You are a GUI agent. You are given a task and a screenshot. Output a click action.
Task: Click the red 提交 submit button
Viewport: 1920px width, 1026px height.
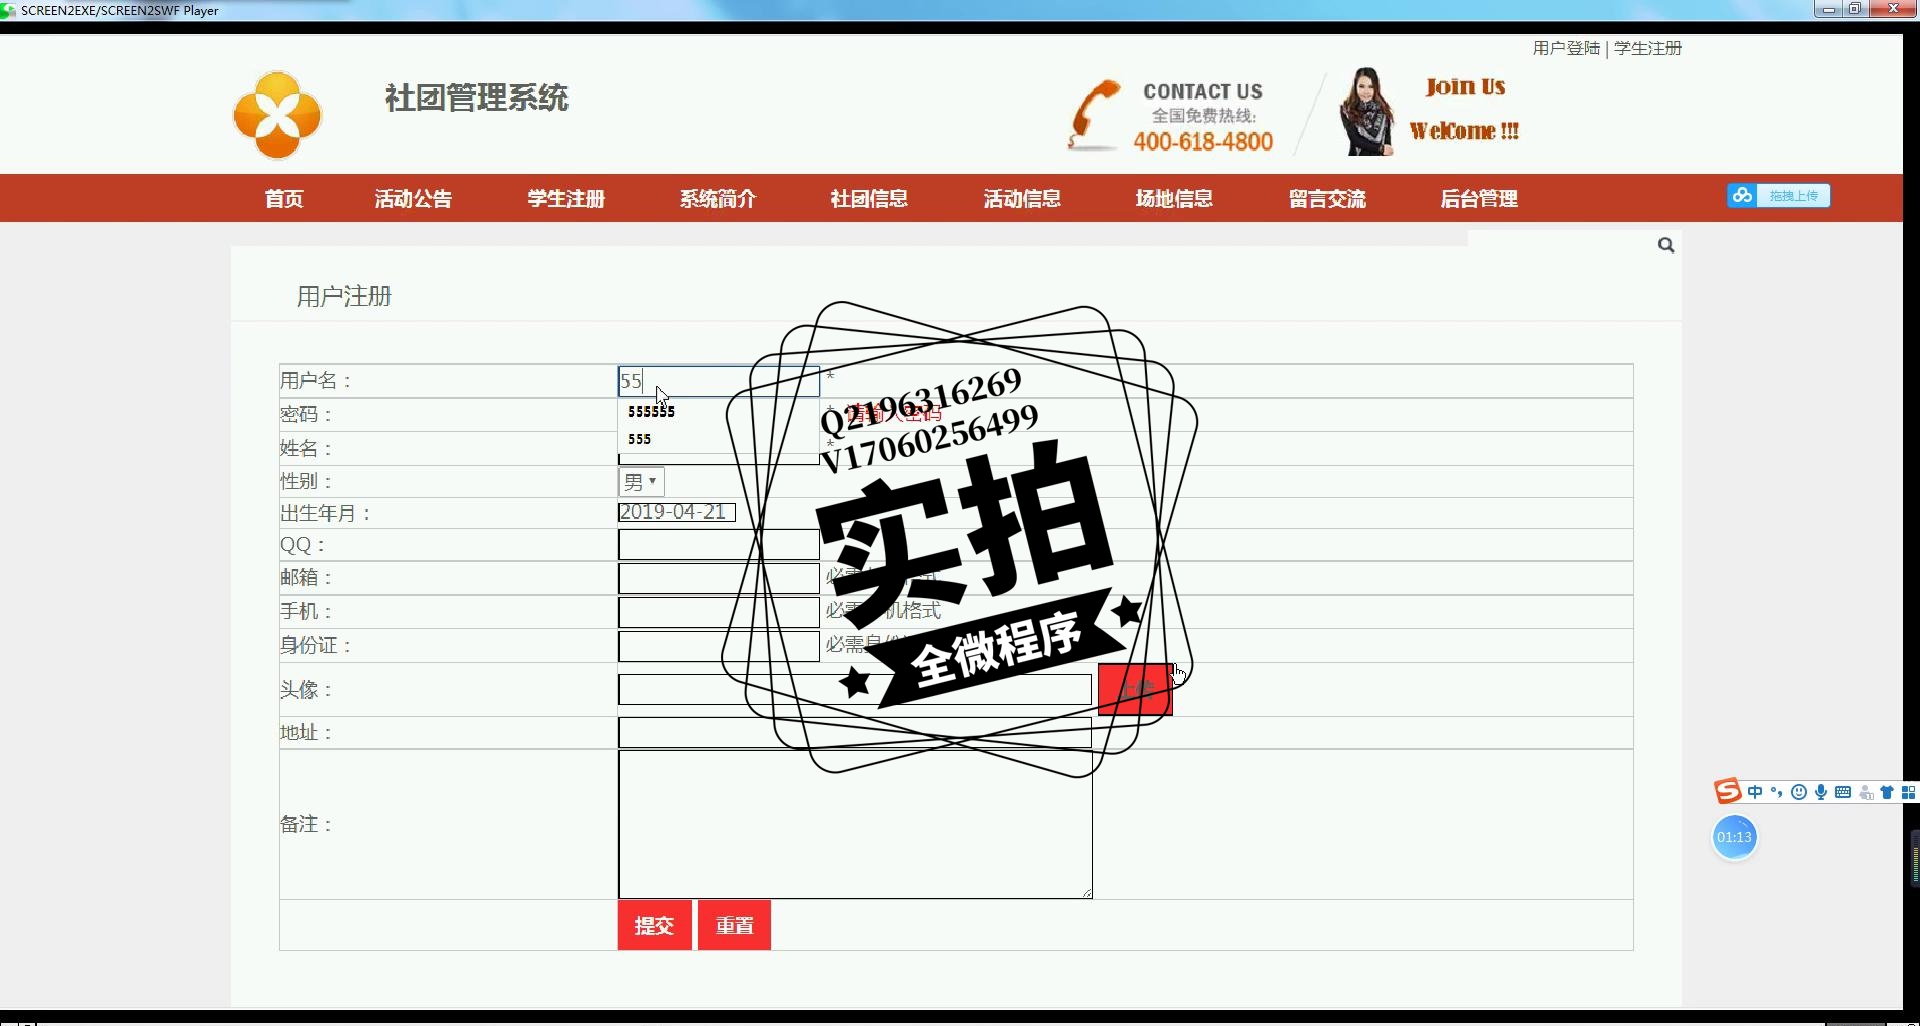(x=654, y=925)
